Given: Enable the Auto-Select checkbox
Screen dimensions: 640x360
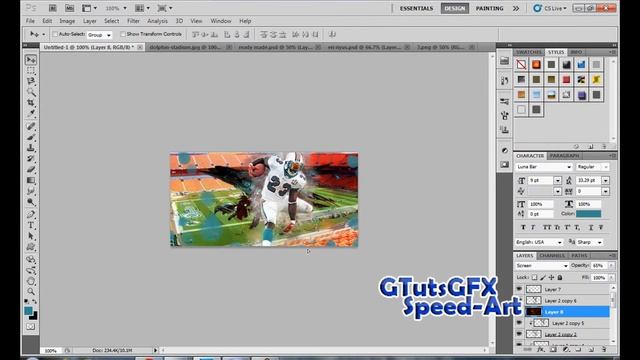Looking at the screenshot, I should tap(55, 34).
